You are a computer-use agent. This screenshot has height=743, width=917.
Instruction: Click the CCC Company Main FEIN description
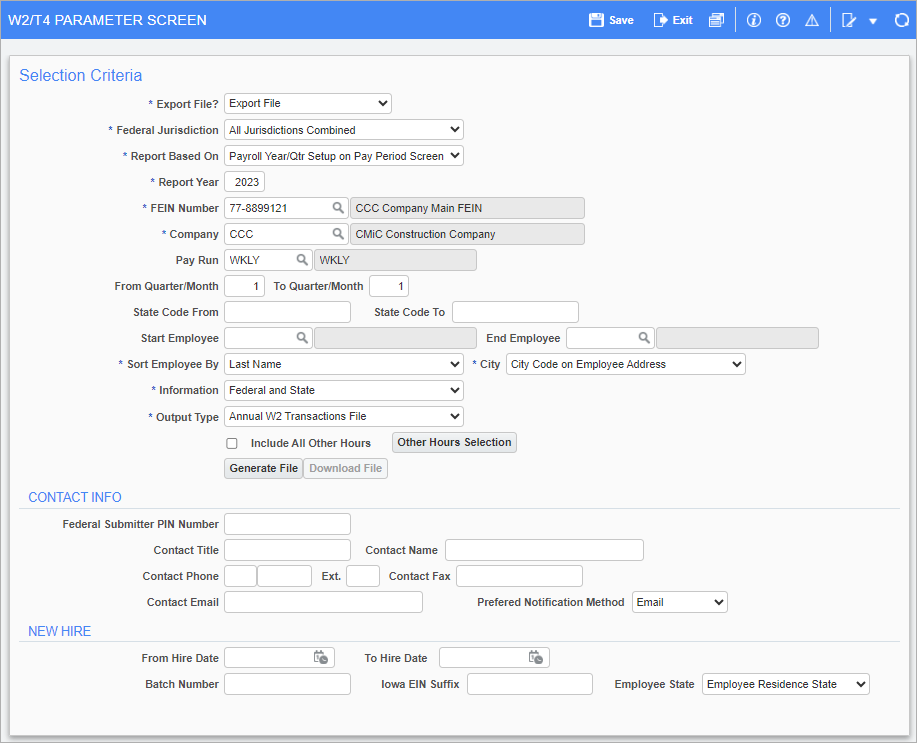click(467, 208)
